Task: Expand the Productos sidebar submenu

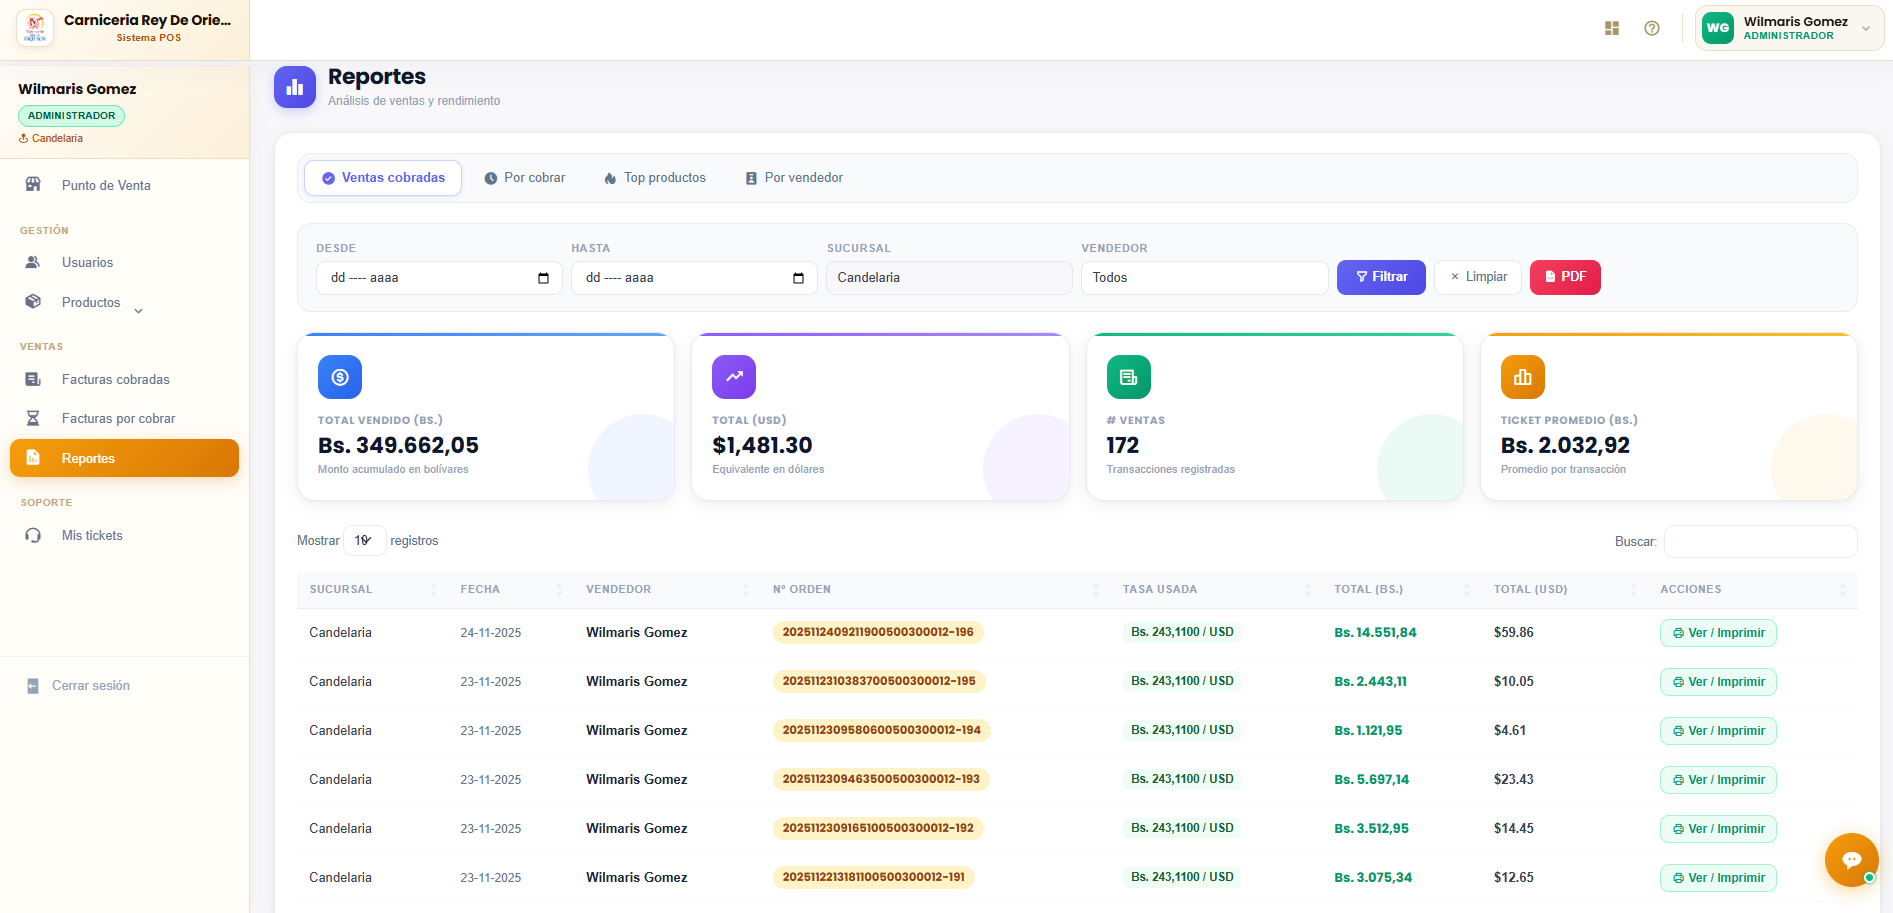Action: 124,302
